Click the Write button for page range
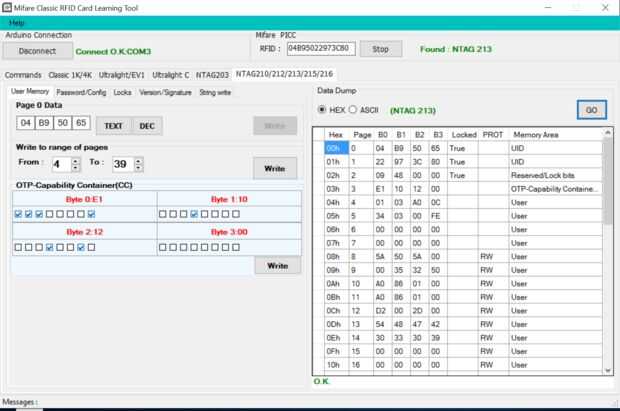This screenshot has width=620, height=411. [275, 168]
